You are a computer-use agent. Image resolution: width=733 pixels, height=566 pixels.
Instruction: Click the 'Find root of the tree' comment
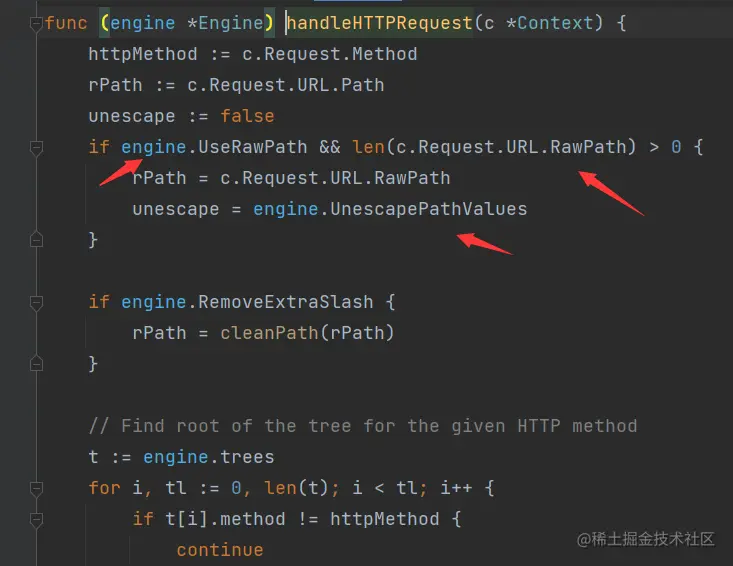(363, 426)
